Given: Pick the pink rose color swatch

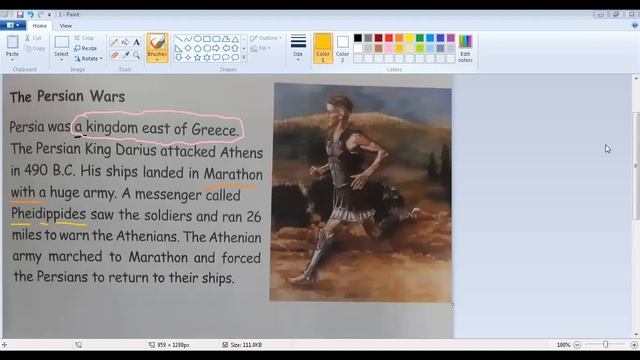Looking at the screenshot, I should pos(389,48).
